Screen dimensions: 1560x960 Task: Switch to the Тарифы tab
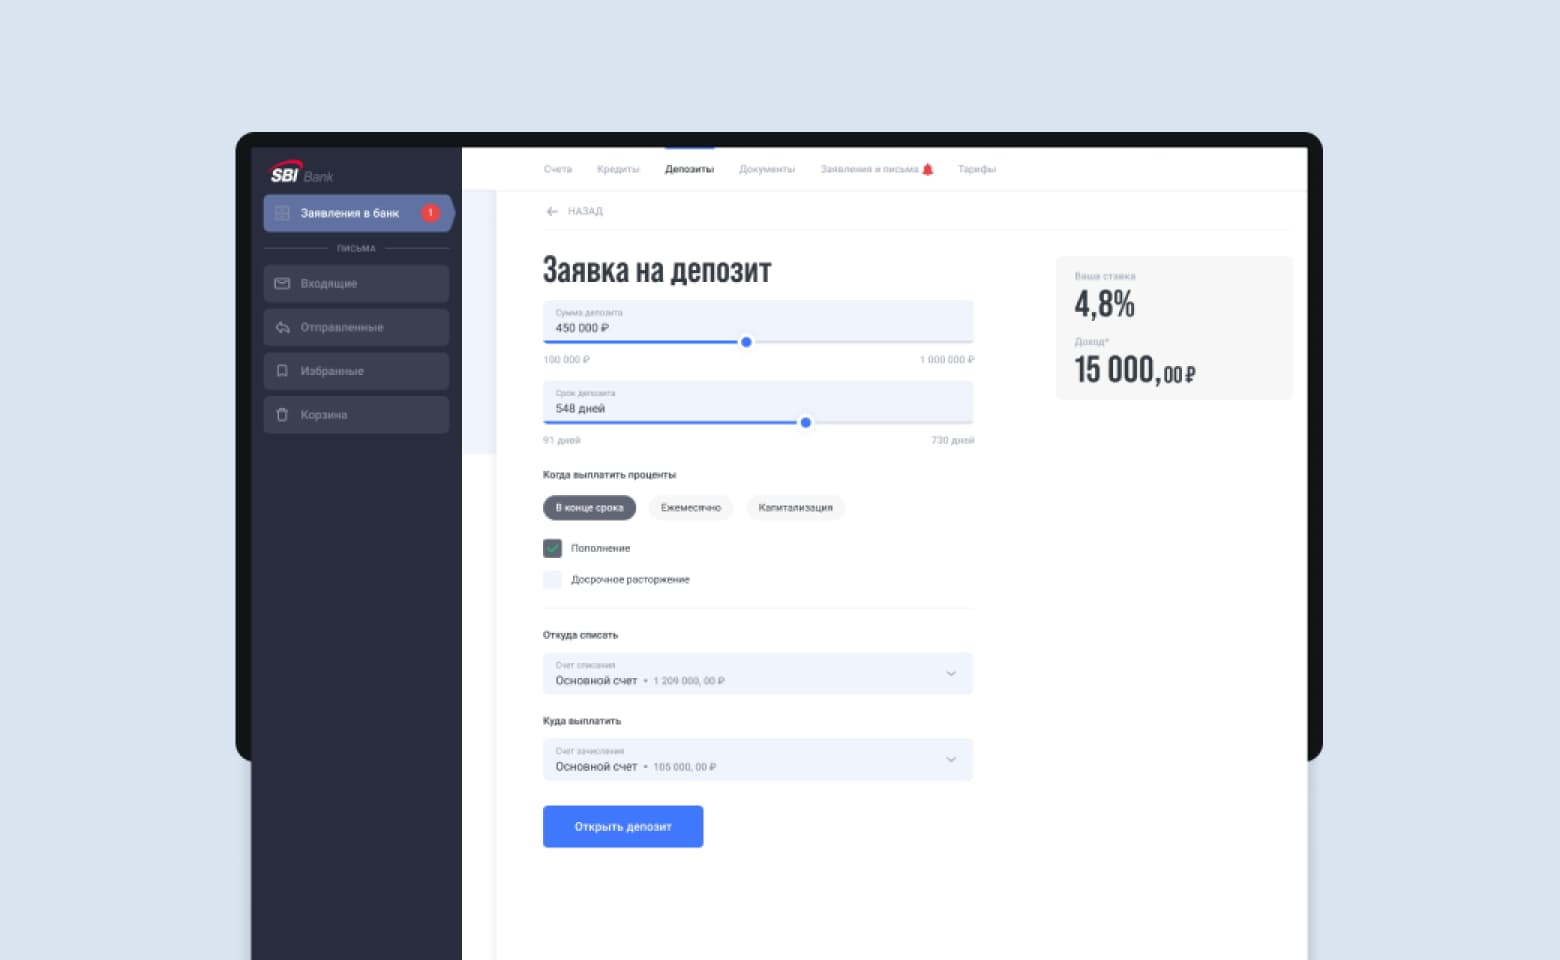coord(977,169)
